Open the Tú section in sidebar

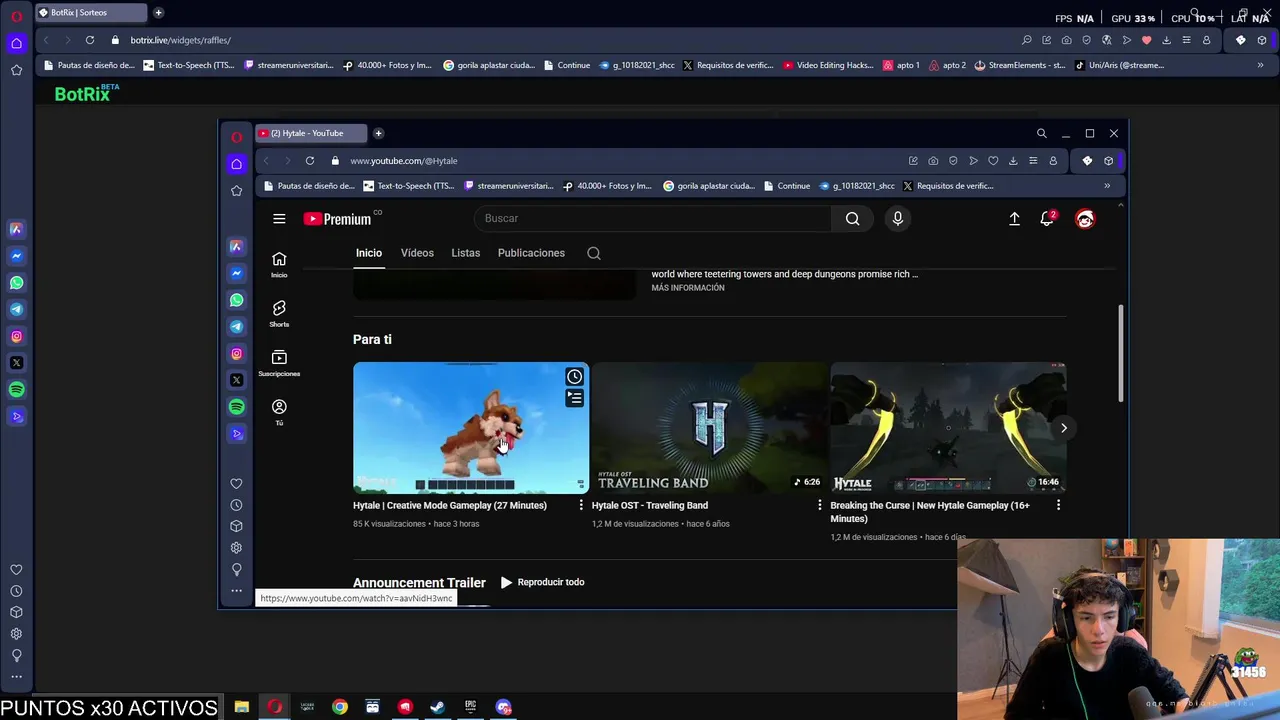click(279, 412)
